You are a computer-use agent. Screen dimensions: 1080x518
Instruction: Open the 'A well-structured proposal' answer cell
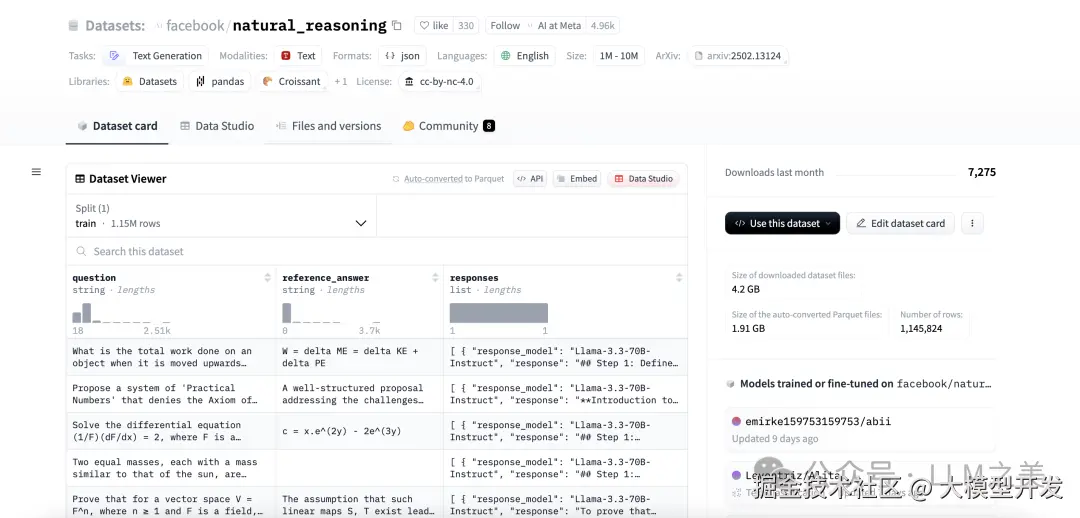tap(360, 394)
